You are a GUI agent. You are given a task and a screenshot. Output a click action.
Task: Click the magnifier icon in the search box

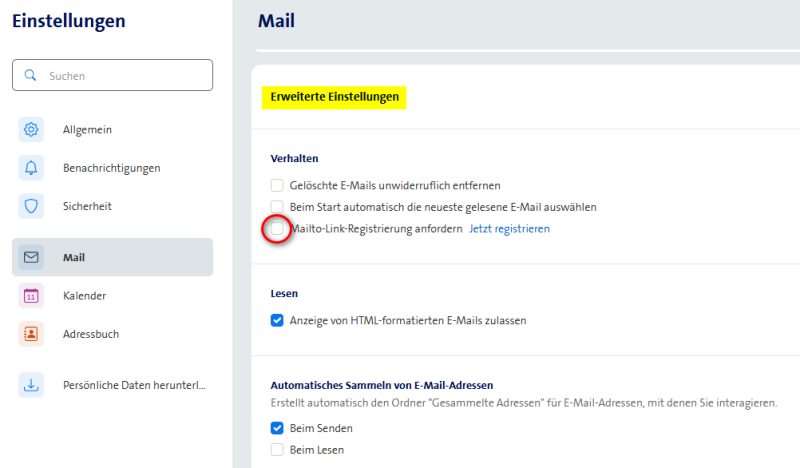[x=31, y=75]
